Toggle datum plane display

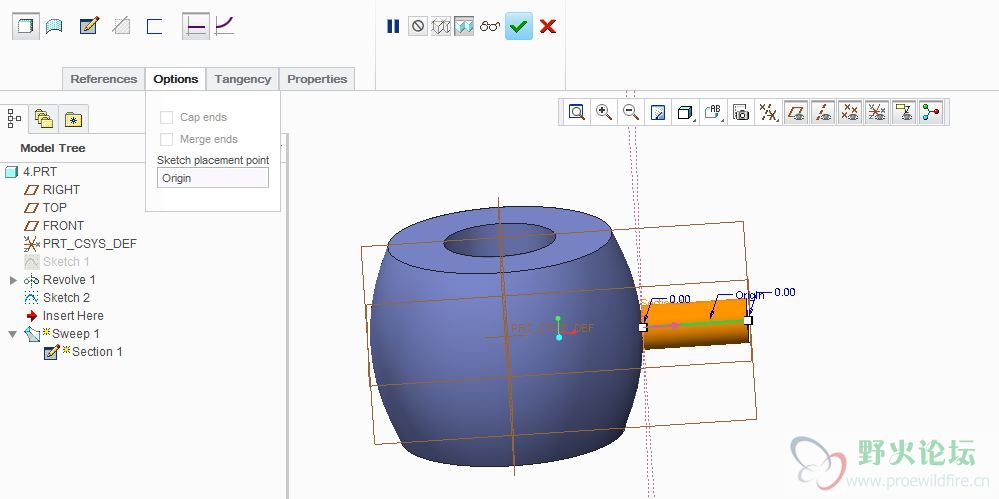pos(796,113)
